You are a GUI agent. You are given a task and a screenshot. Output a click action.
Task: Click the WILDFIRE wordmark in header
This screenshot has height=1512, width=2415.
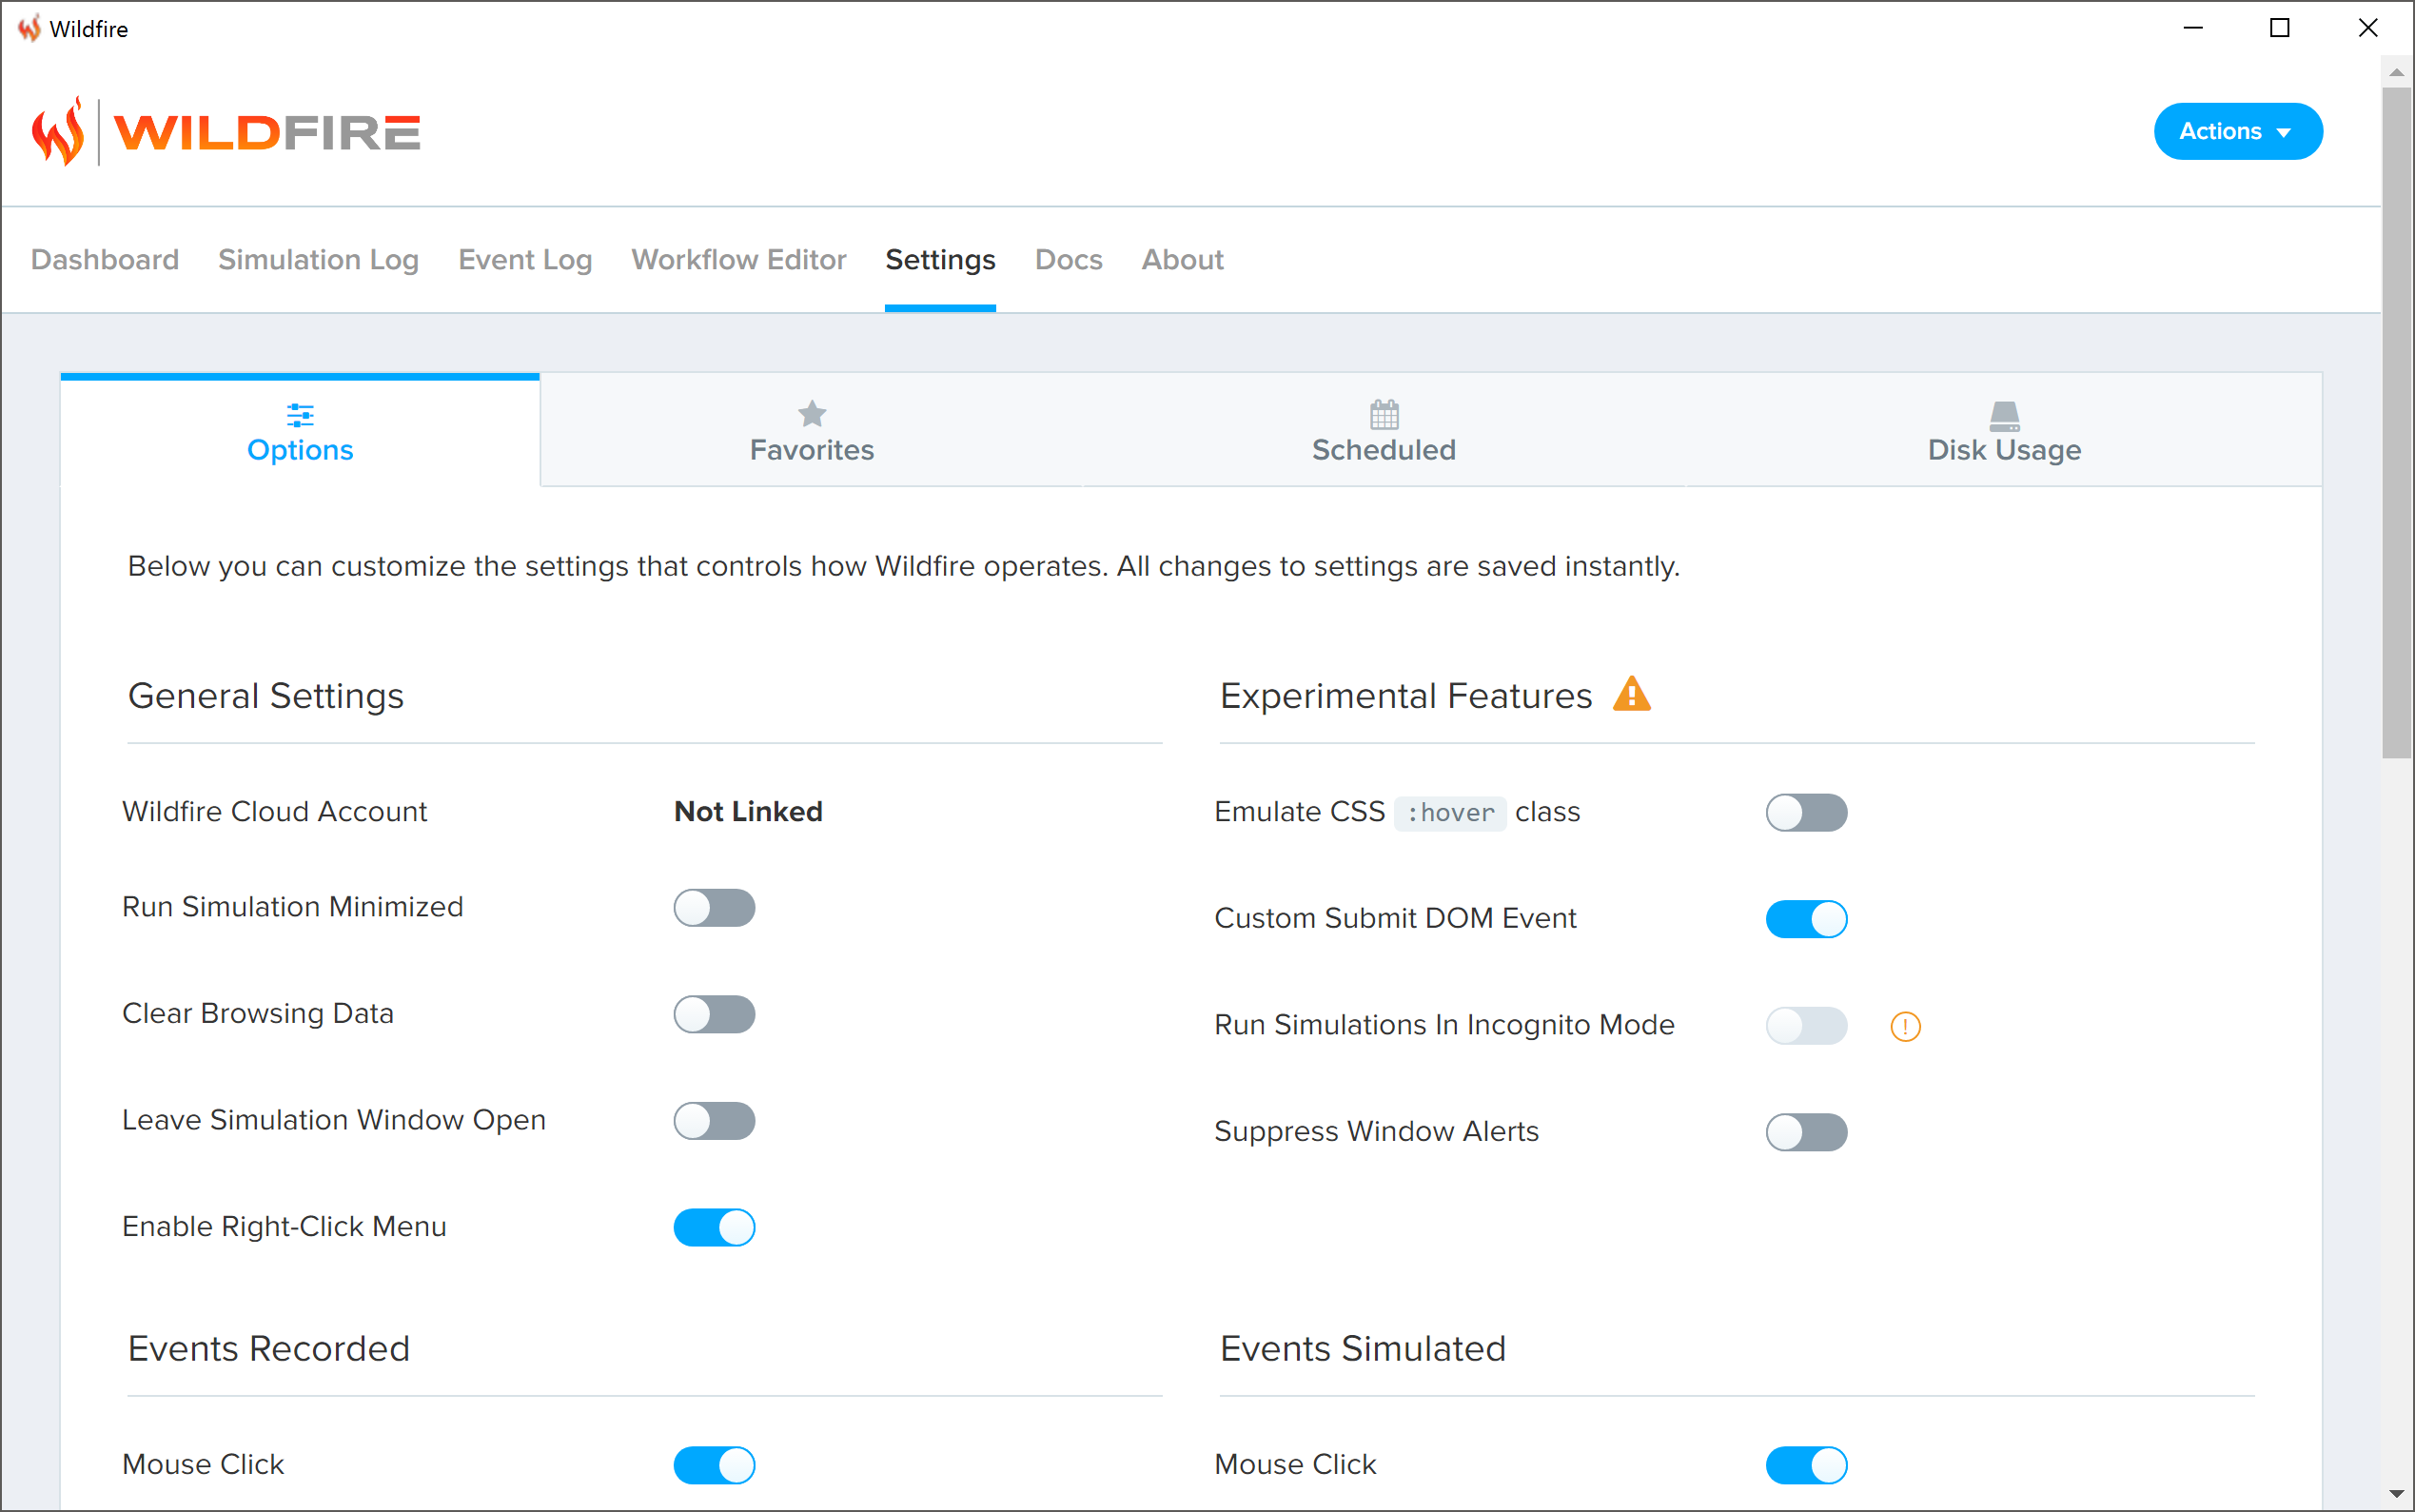click(x=267, y=132)
